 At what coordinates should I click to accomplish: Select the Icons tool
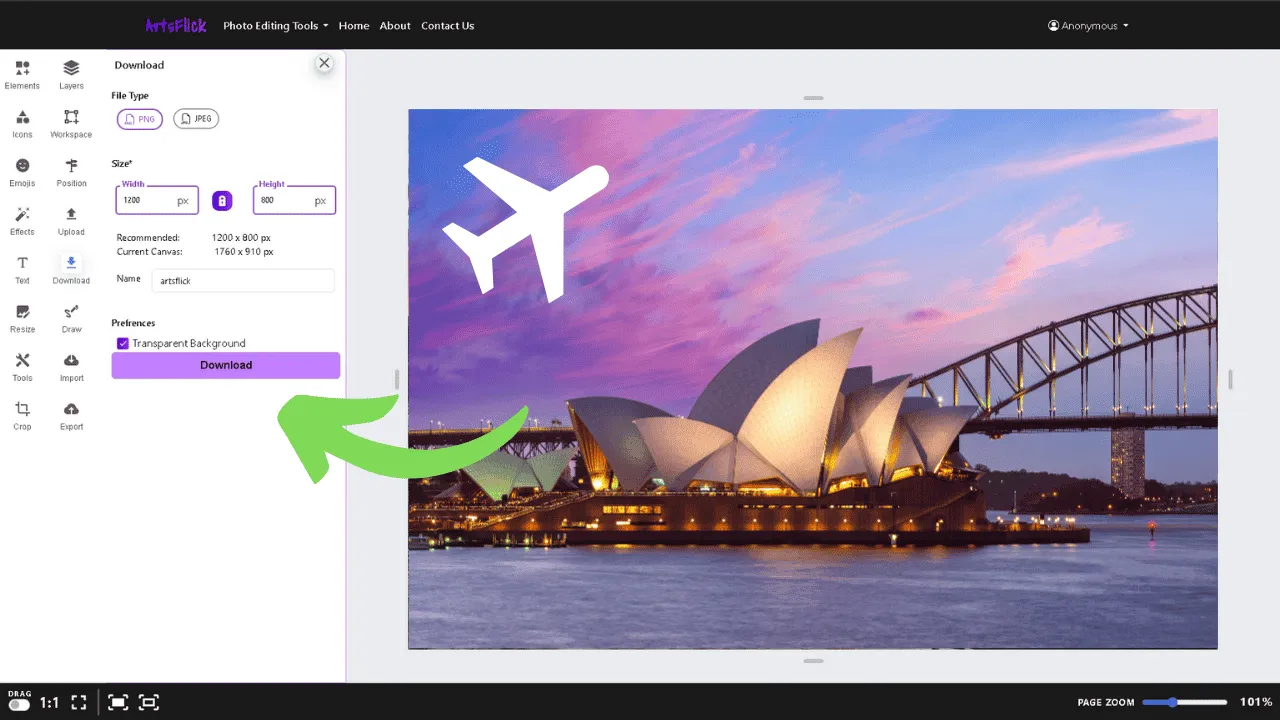click(x=22, y=122)
